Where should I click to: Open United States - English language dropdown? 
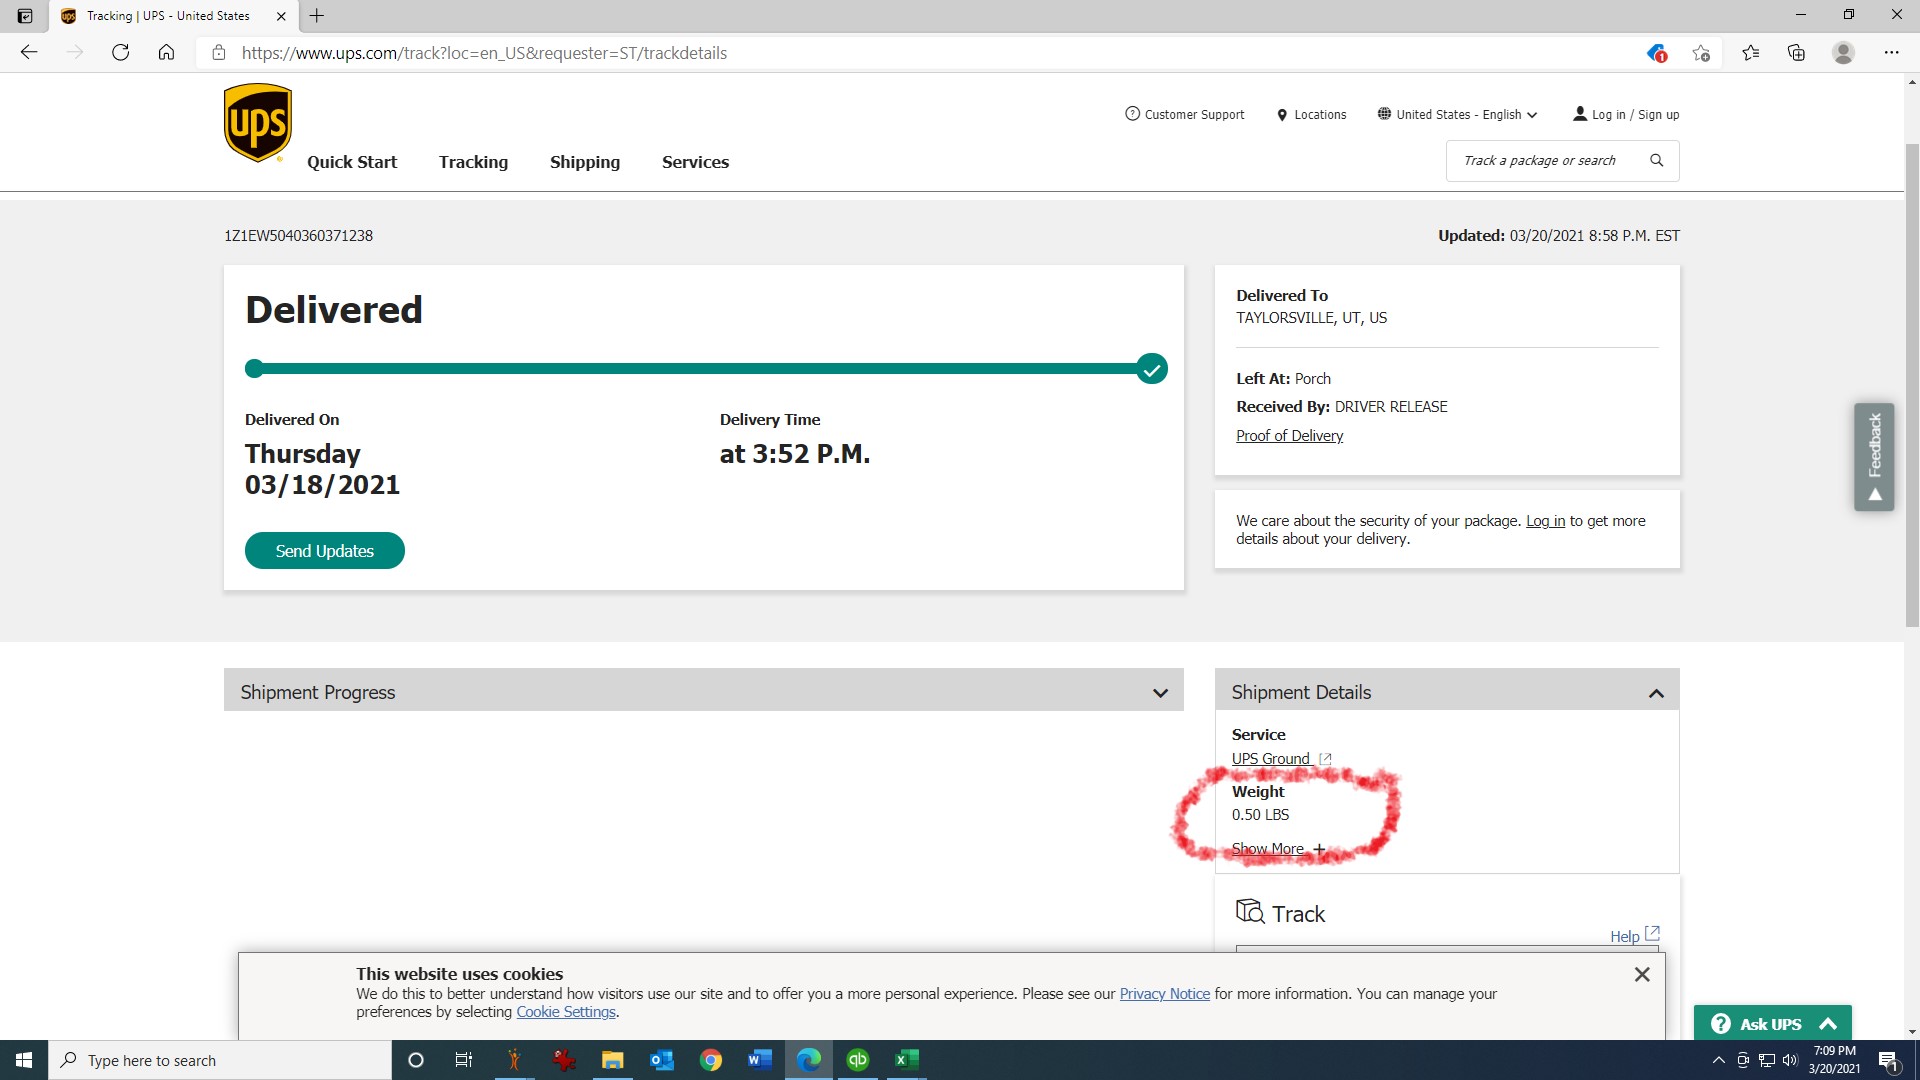[x=1457, y=115]
